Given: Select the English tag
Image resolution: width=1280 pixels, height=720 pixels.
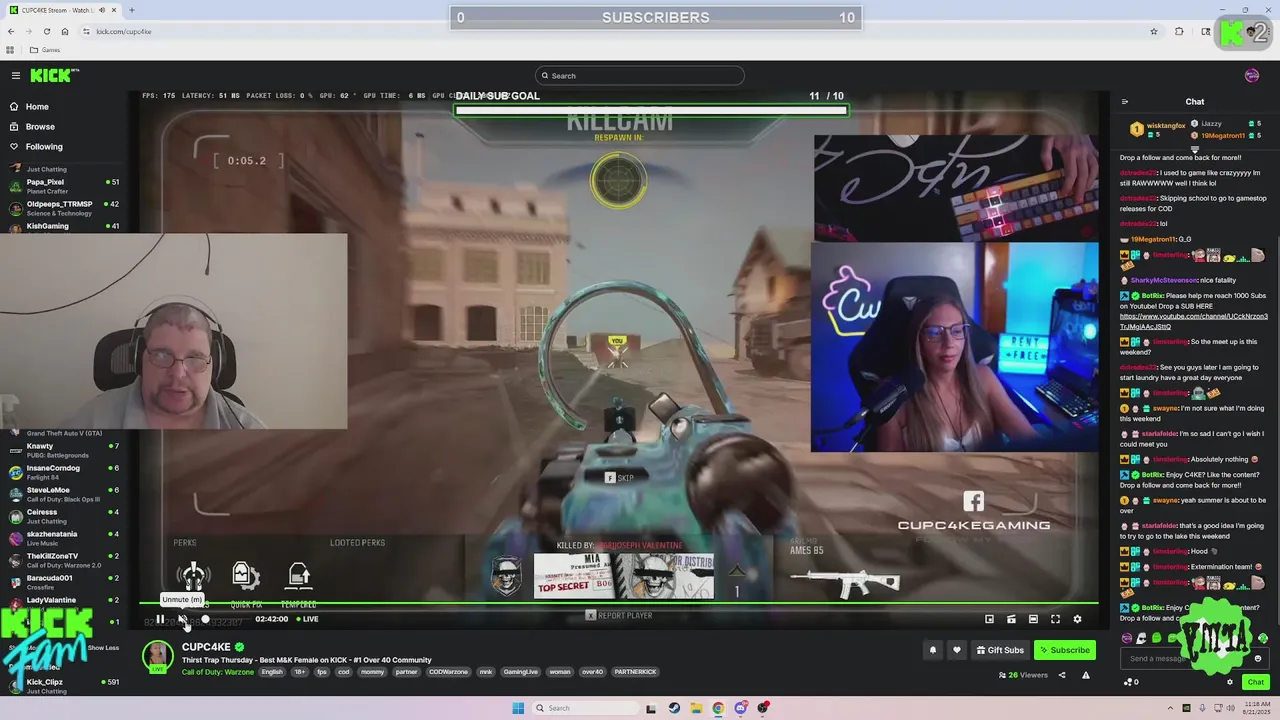Looking at the screenshot, I should (272, 672).
